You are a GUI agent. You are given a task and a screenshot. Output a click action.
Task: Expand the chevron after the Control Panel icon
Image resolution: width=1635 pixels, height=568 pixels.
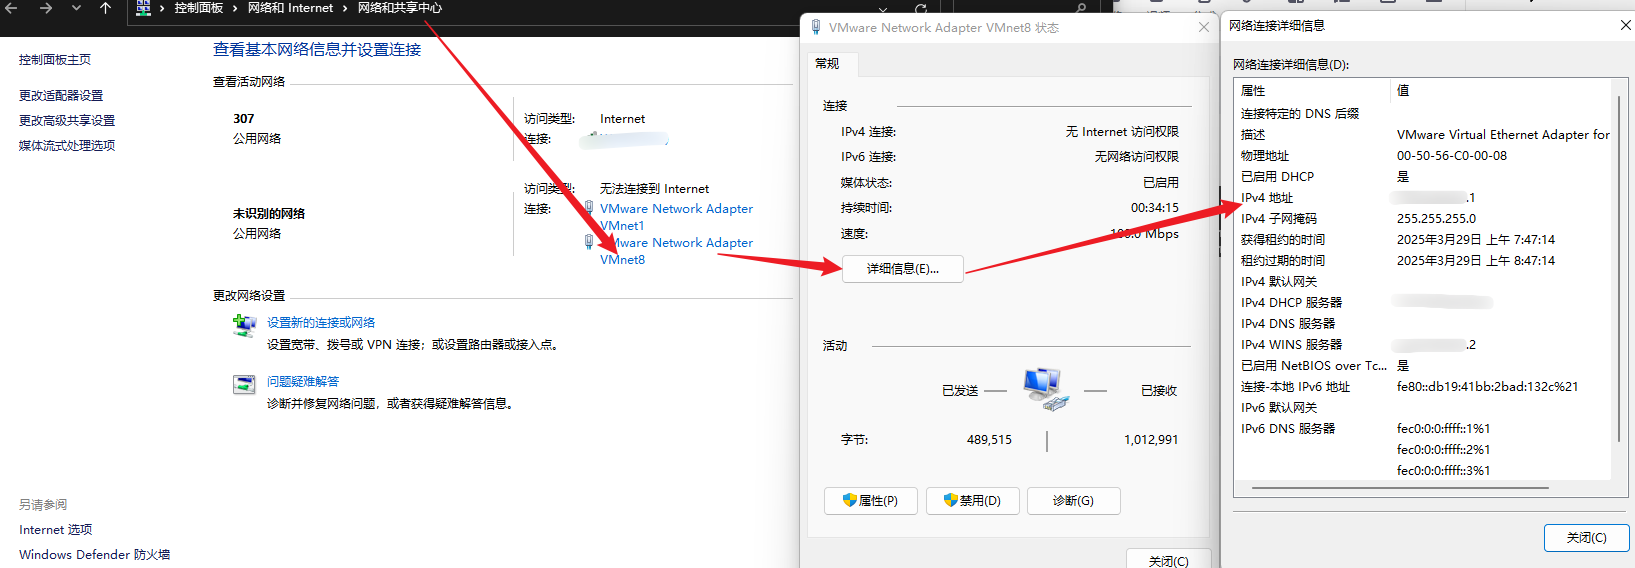click(x=162, y=8)
